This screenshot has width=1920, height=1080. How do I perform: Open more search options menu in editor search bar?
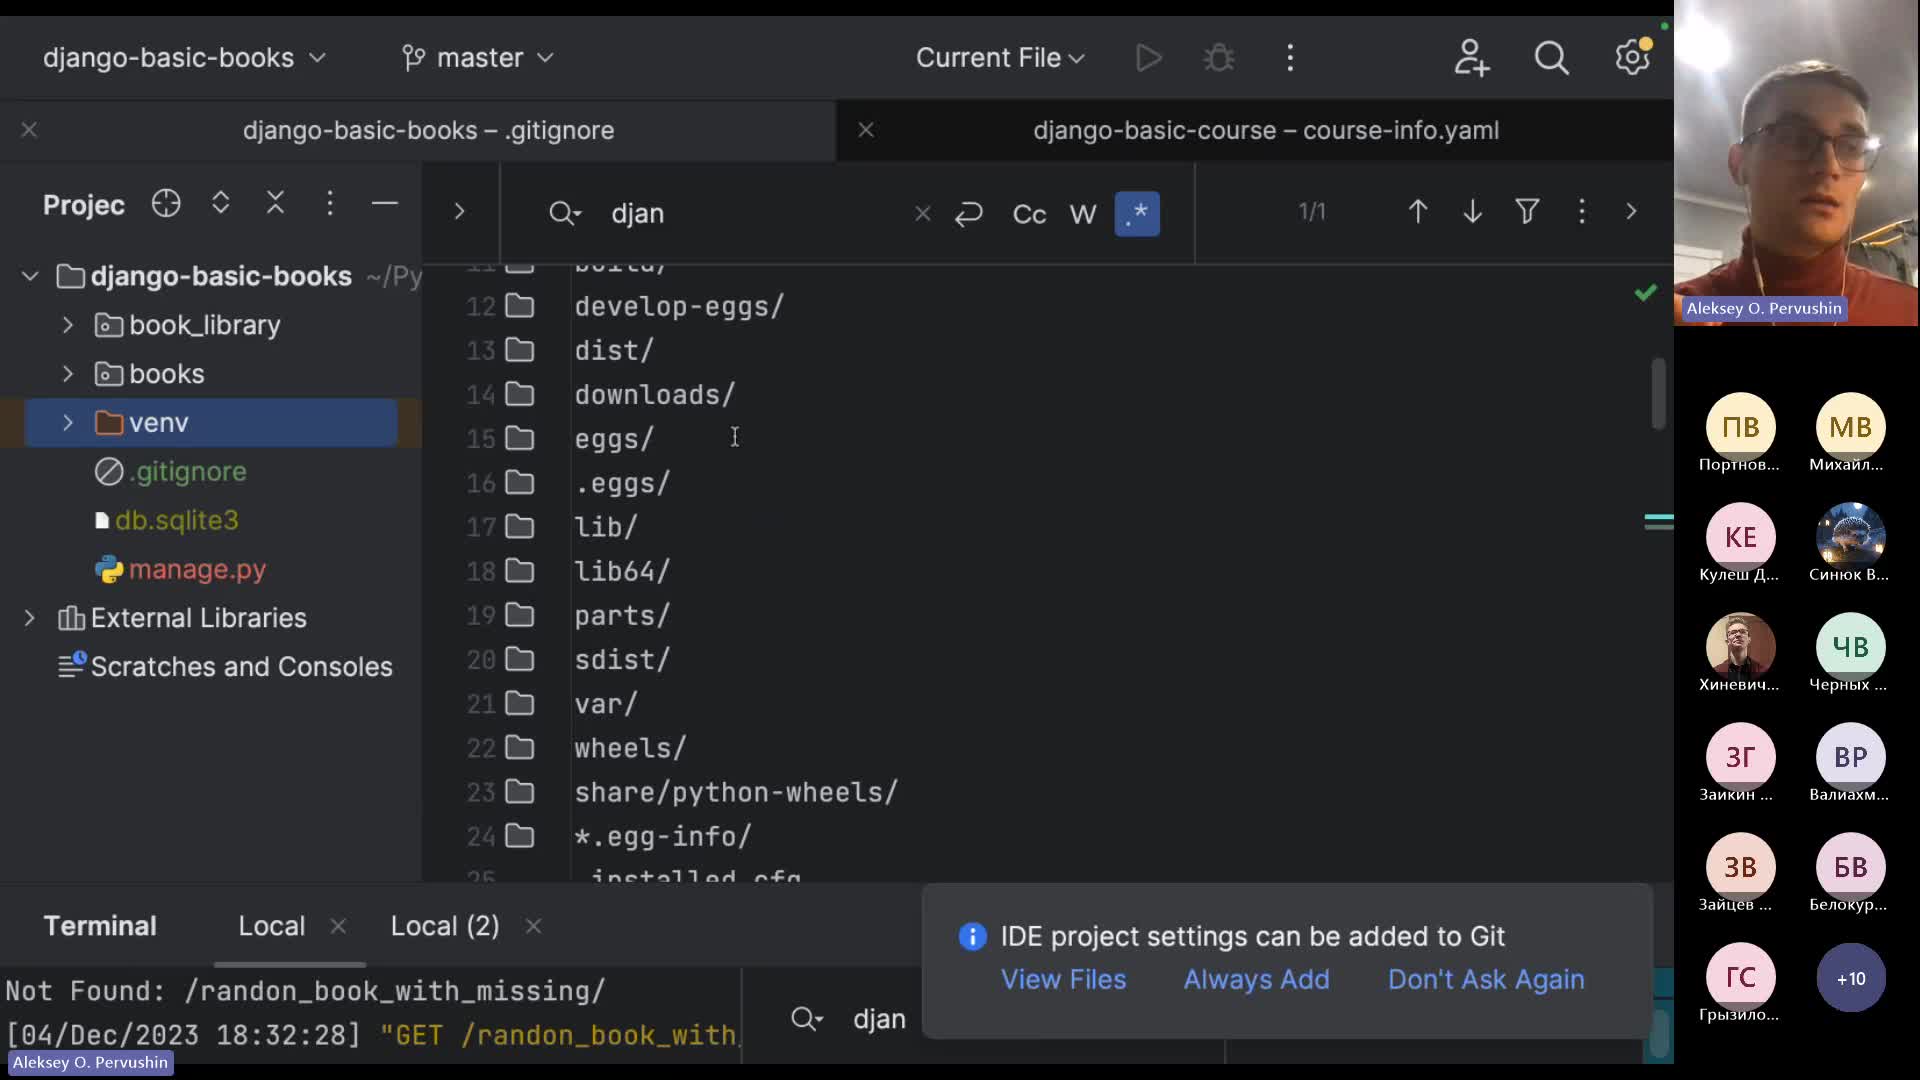(1582, 212)
